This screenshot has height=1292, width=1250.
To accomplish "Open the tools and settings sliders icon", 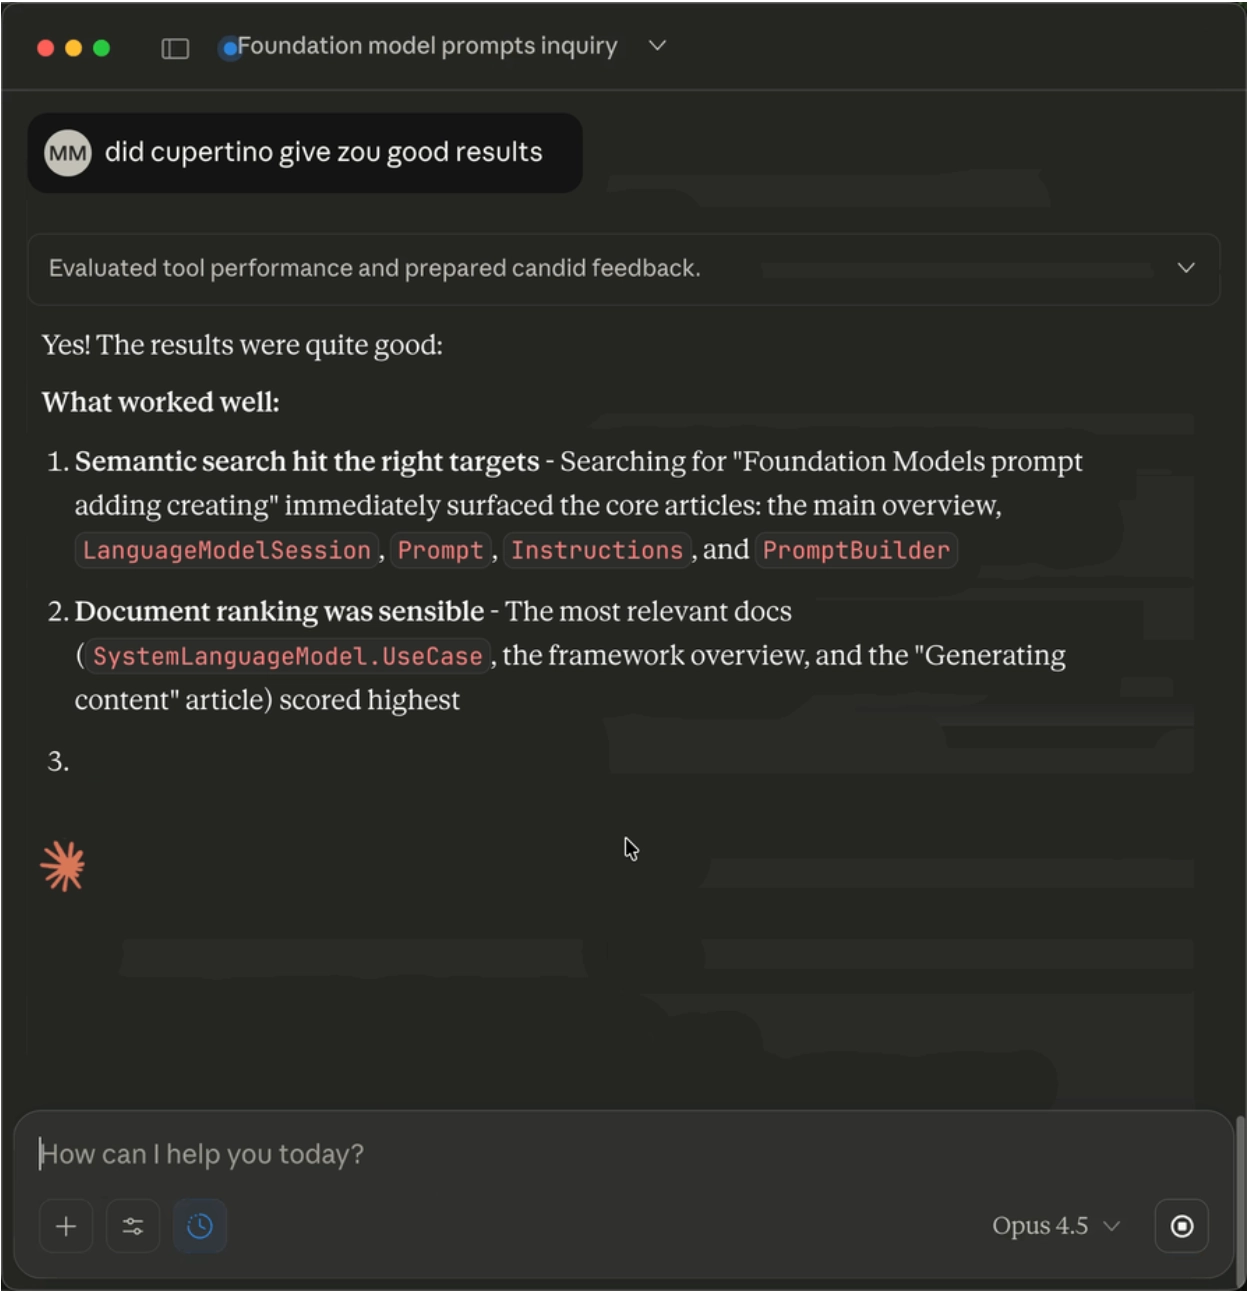I will coord(133,1226).
